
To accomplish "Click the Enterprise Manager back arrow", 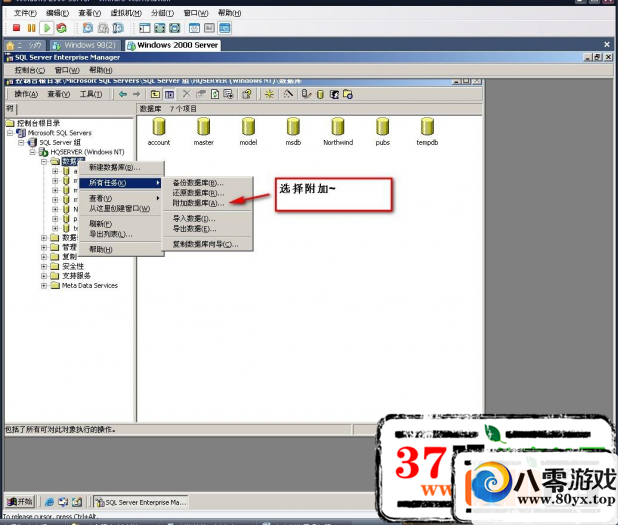I will click(x=123, y=94).
